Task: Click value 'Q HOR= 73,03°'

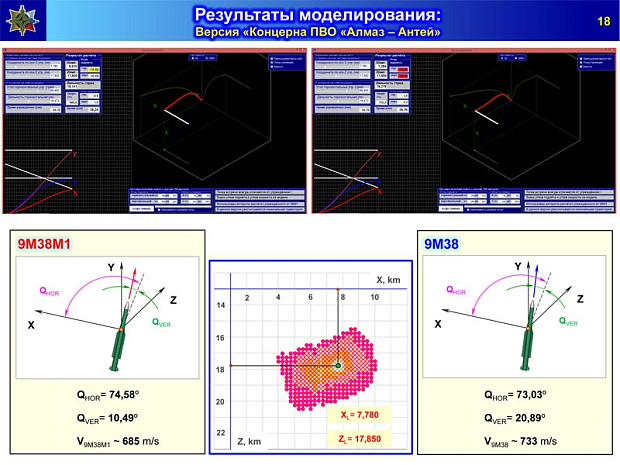Action: click(x=515, y=395)
